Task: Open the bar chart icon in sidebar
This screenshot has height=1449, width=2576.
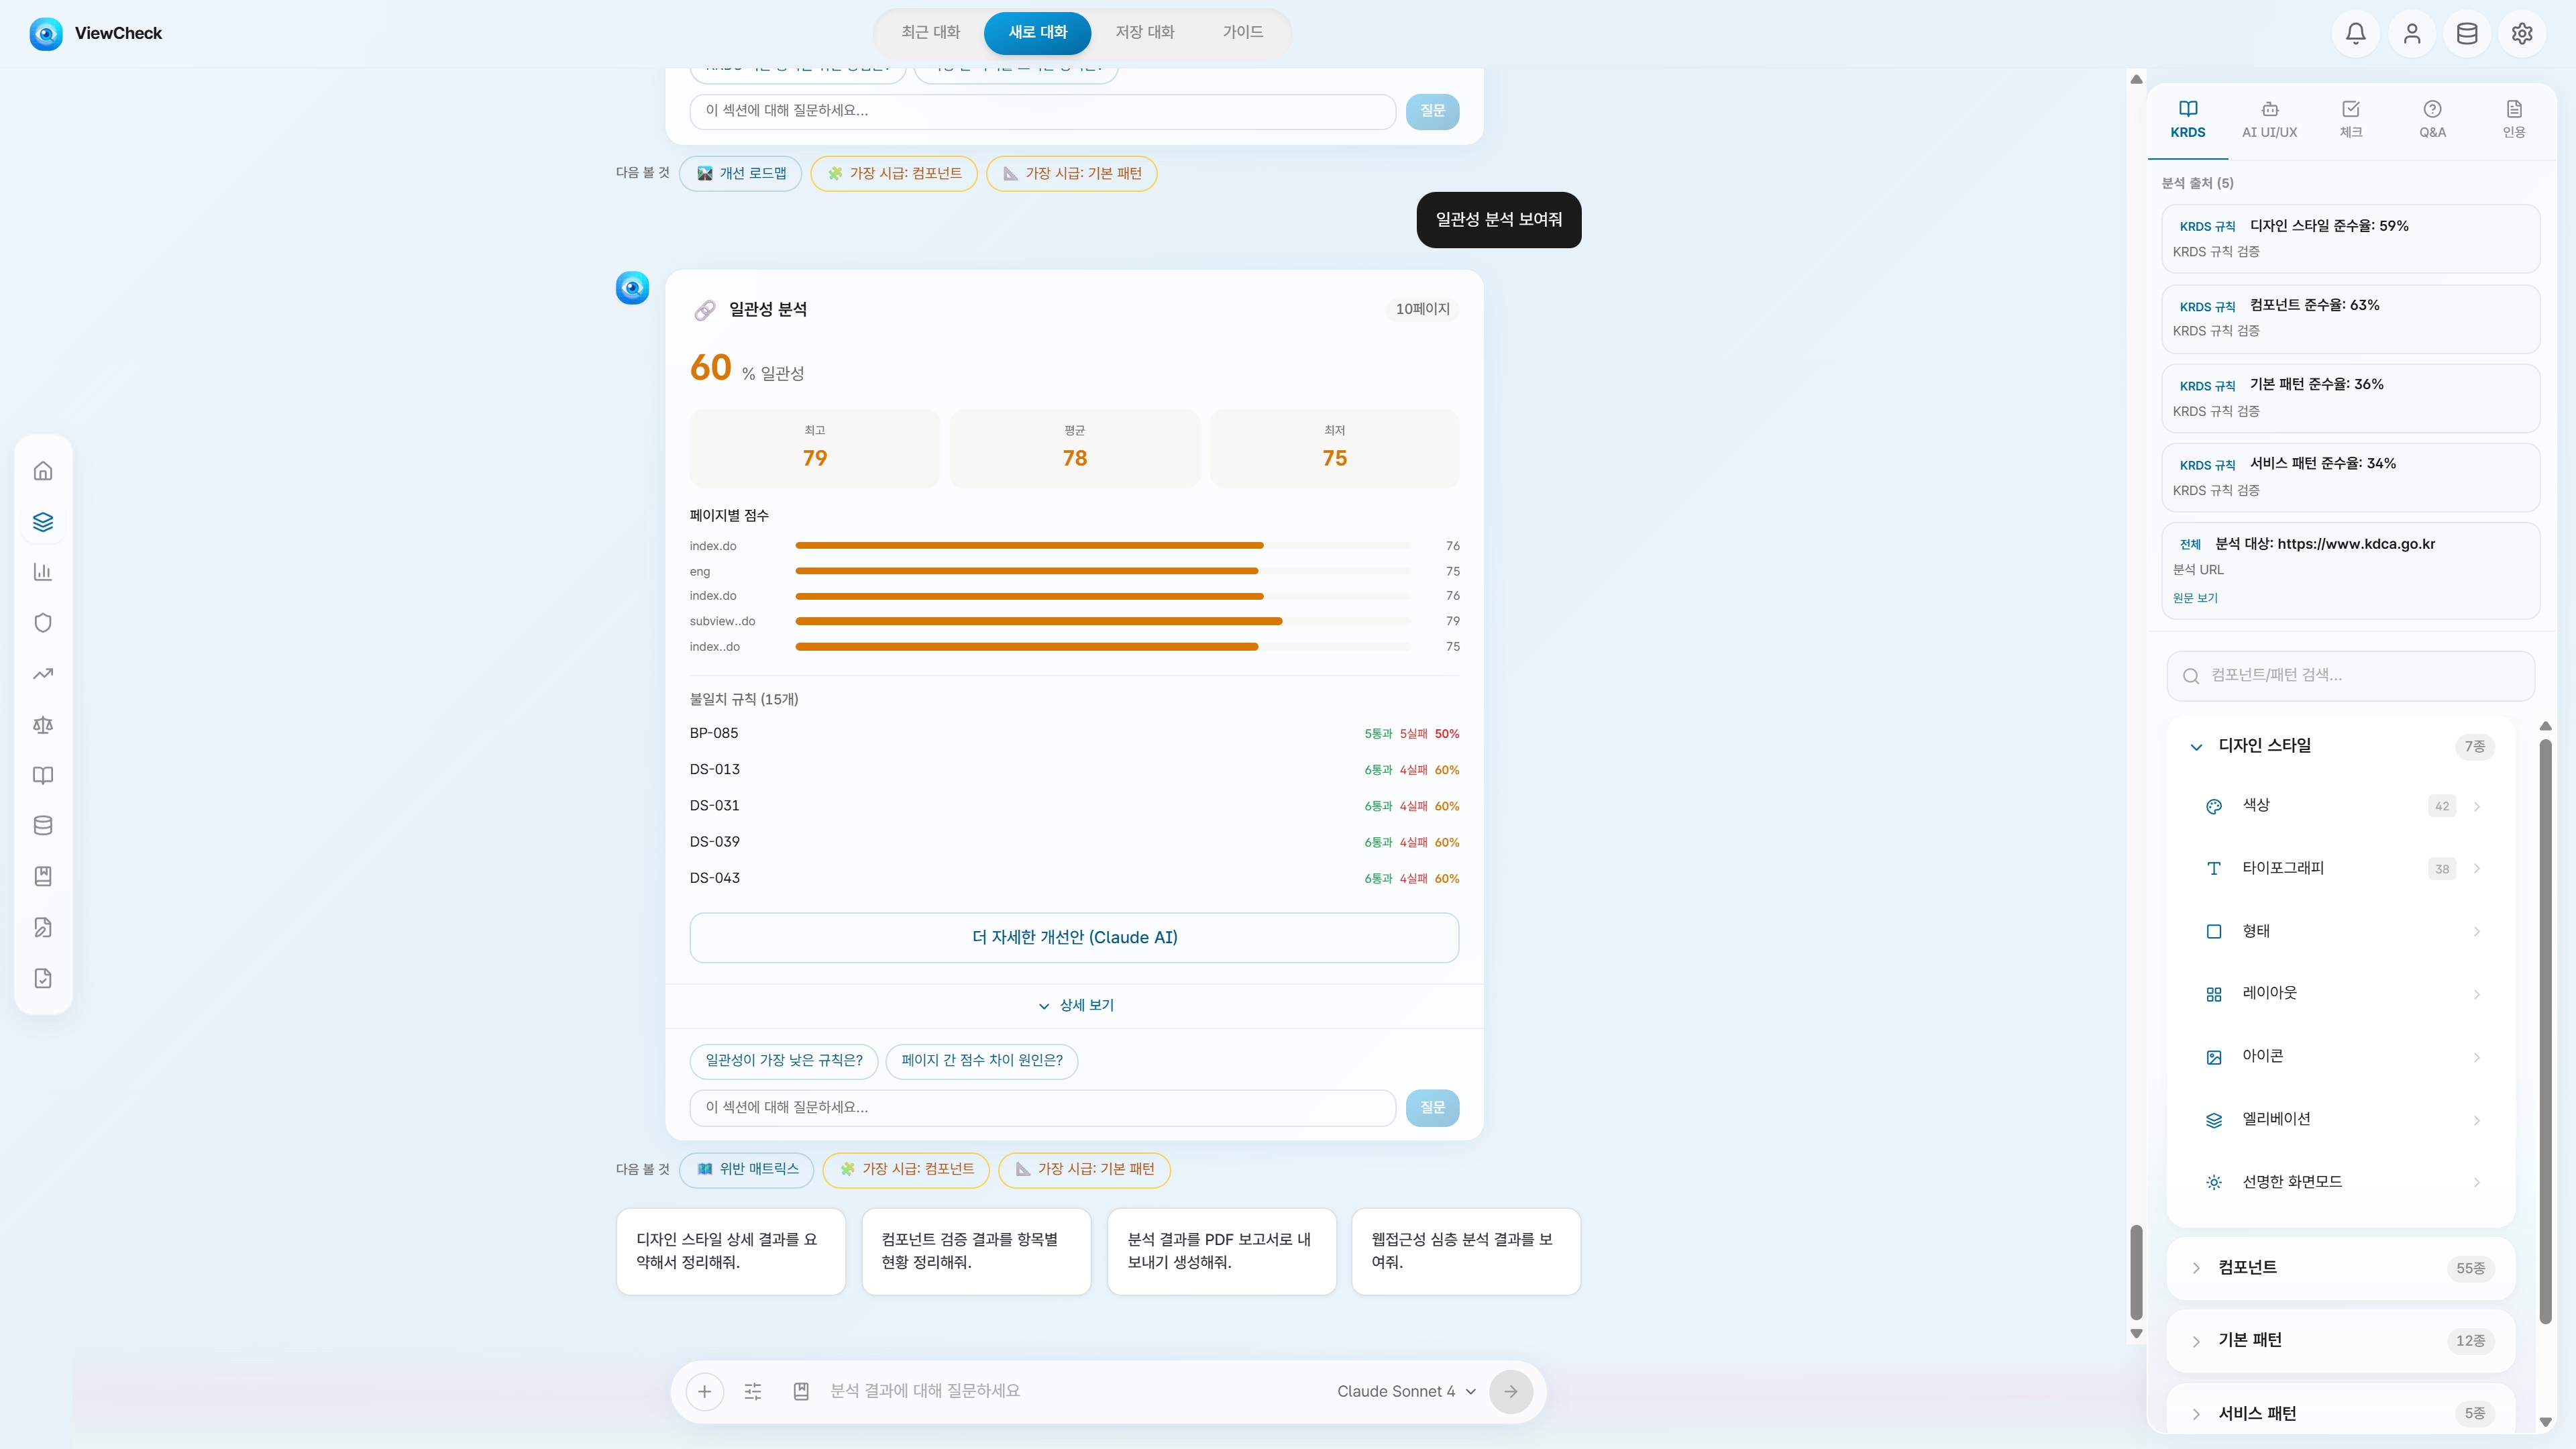Action: tap(43, 572)
